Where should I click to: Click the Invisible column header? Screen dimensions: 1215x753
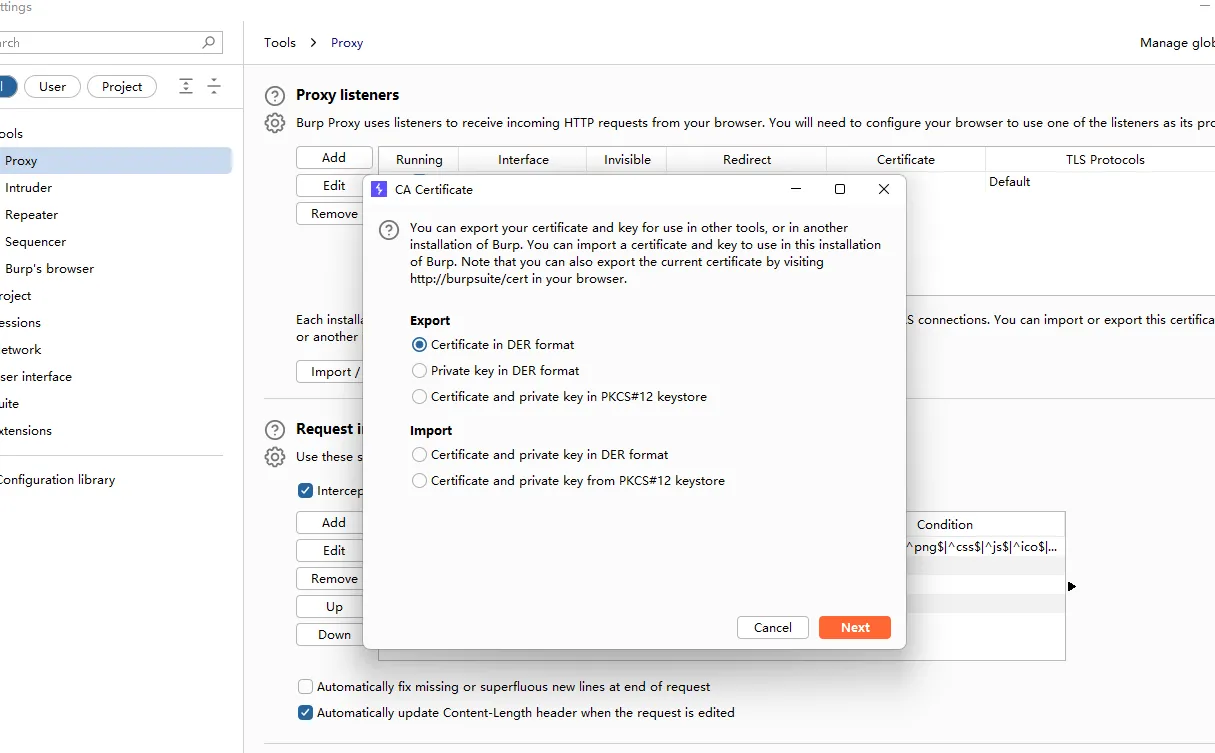point(627,160)
